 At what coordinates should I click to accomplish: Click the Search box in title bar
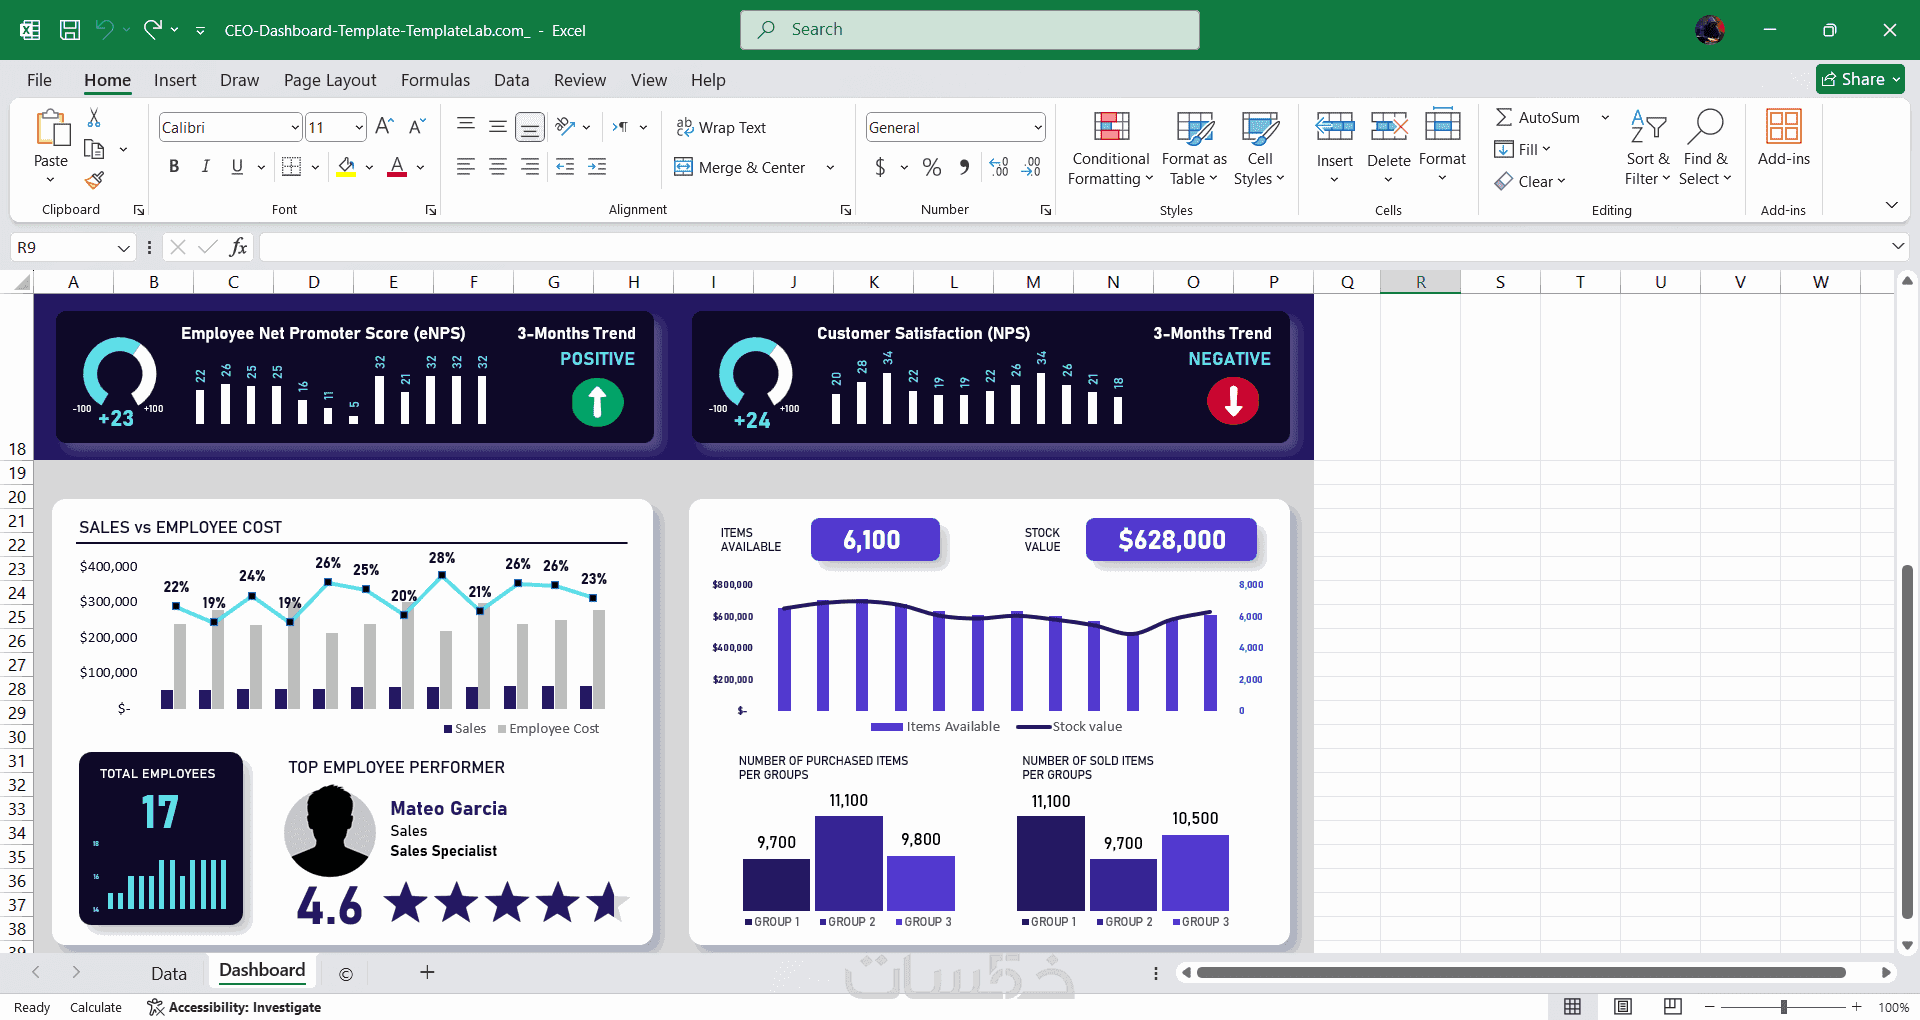point(970,30)
